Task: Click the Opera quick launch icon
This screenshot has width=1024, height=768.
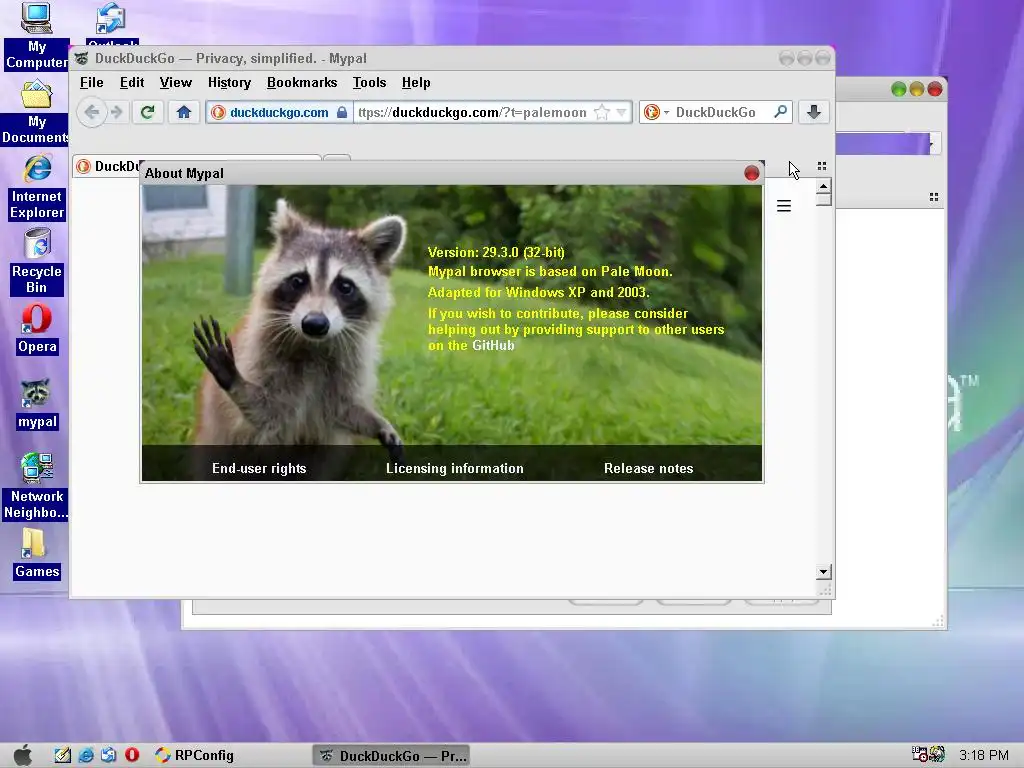Action: tap(132, 755)
